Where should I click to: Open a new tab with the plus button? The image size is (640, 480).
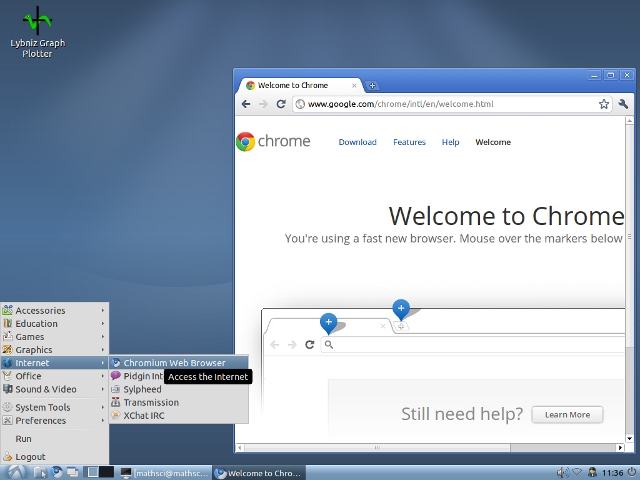372,86
